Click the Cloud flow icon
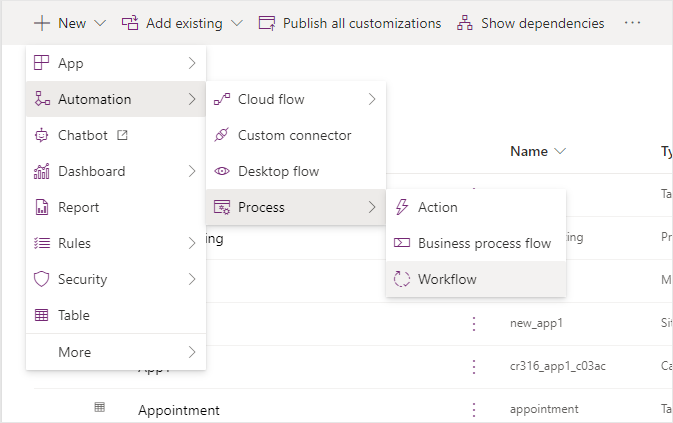The width and height of the screenshot is (673, 423). [x=222, y=99]
